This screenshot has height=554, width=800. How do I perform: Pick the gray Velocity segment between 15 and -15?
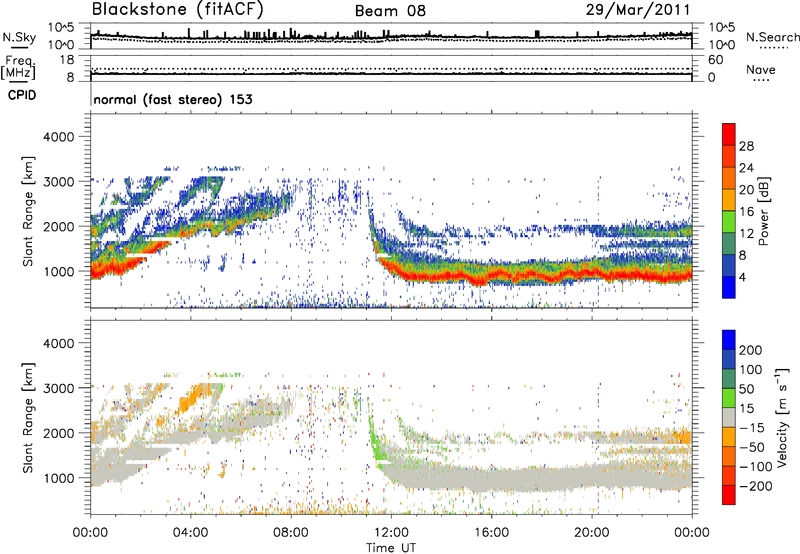729,417
